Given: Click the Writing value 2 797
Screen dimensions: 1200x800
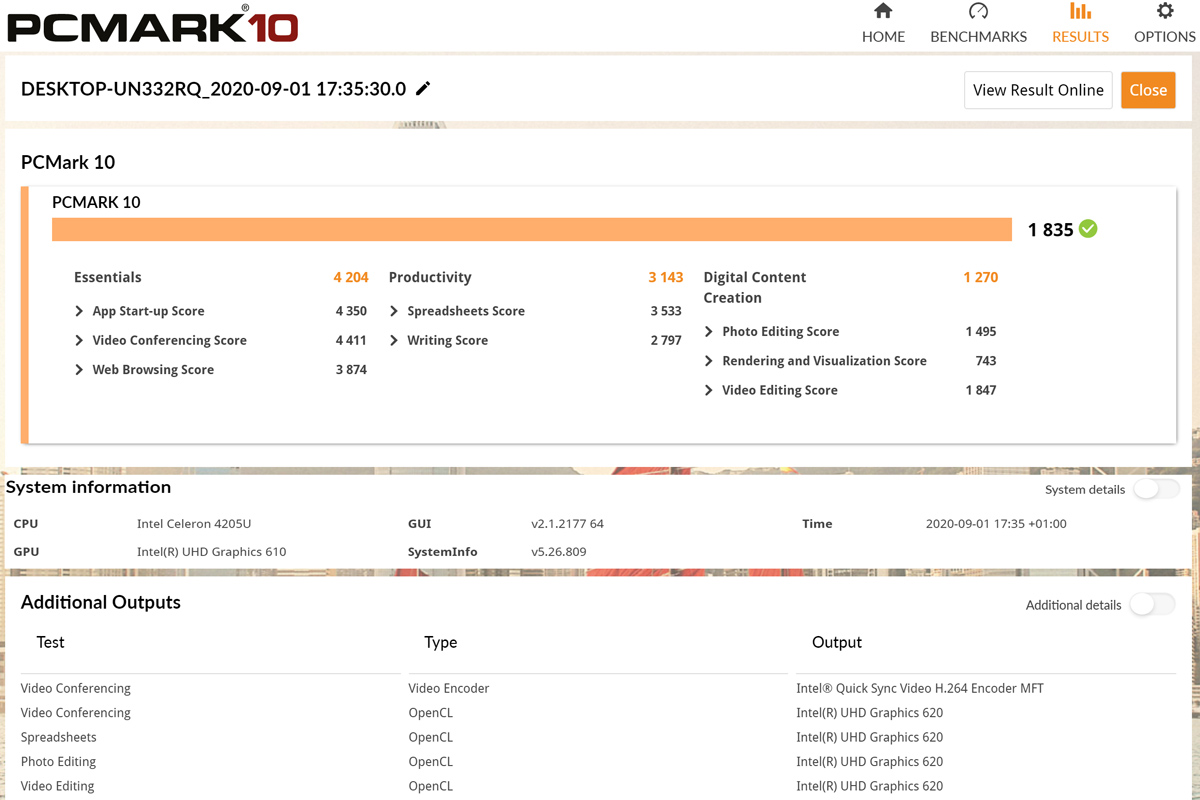Looking at the screenshot, I should point(666,340).
